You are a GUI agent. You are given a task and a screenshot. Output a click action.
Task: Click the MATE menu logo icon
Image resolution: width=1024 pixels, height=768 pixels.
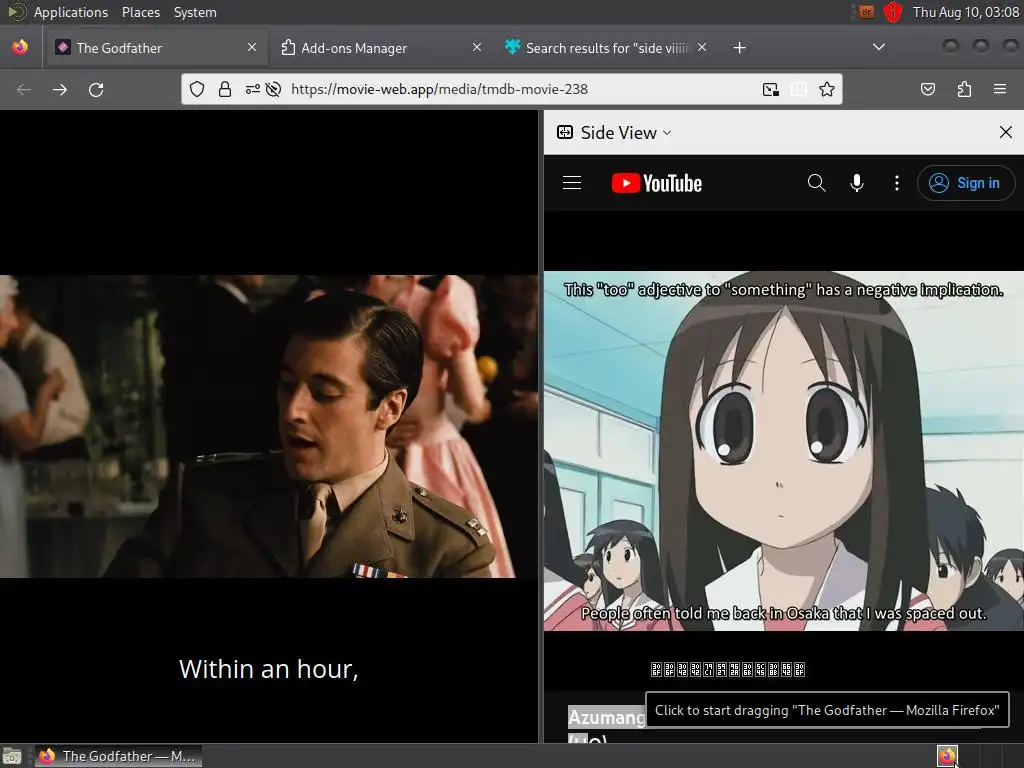tap(16, 12)
